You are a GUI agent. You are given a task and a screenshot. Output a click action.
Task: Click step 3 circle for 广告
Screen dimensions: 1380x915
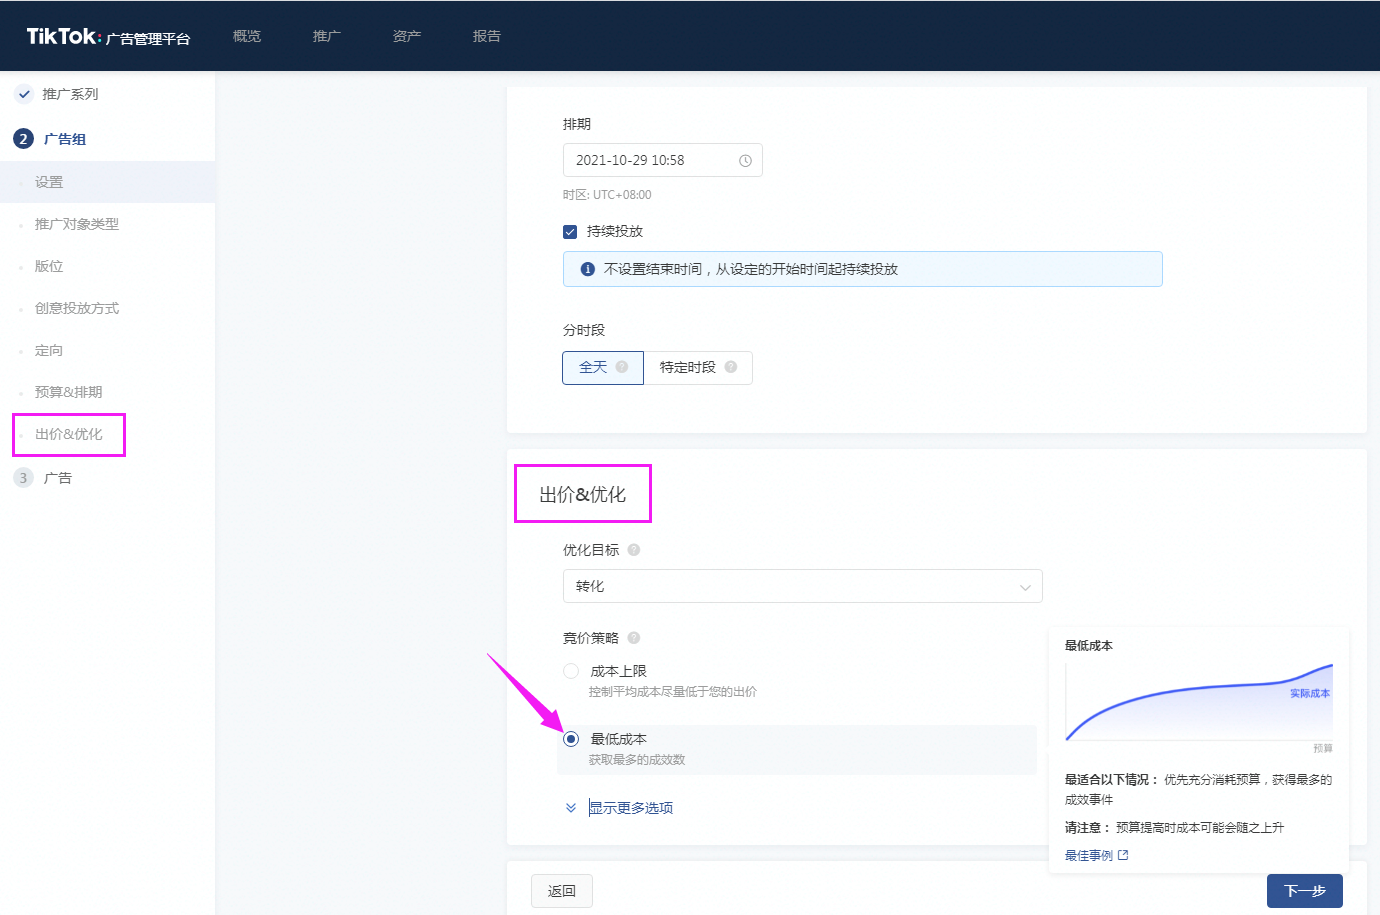pos(23,478)
